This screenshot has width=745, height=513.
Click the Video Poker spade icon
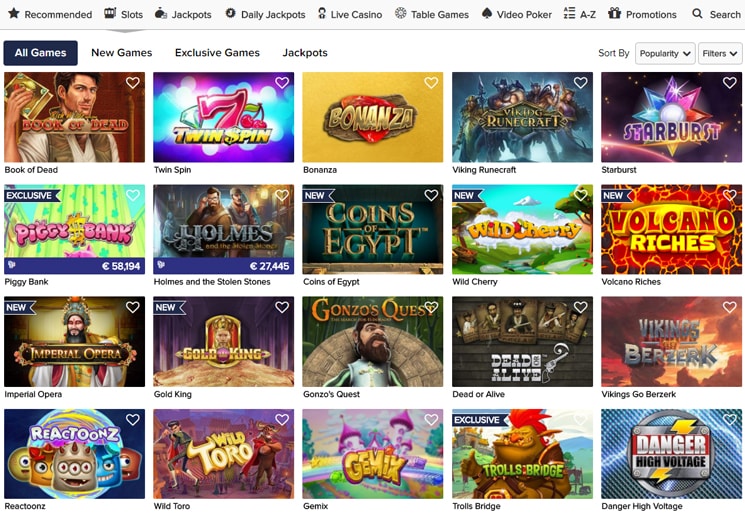coord(487,13)
